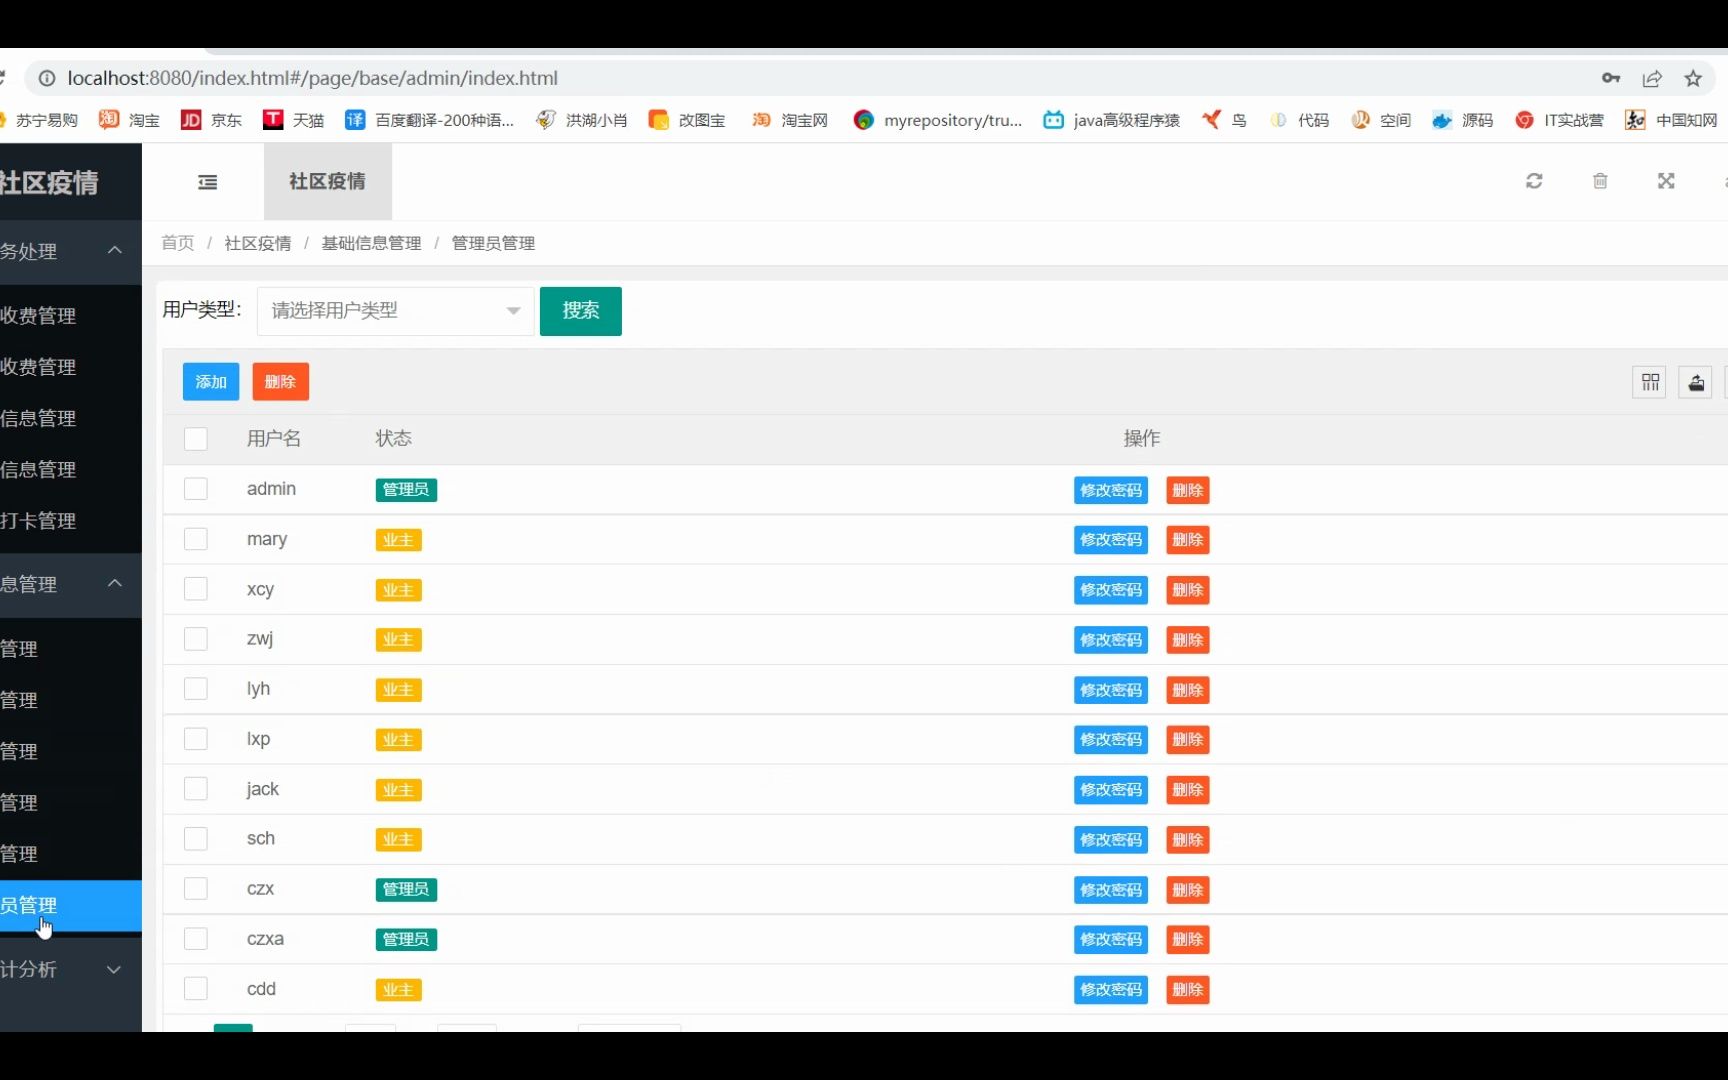Check the box for the admin row

click(x=196, y=489)
